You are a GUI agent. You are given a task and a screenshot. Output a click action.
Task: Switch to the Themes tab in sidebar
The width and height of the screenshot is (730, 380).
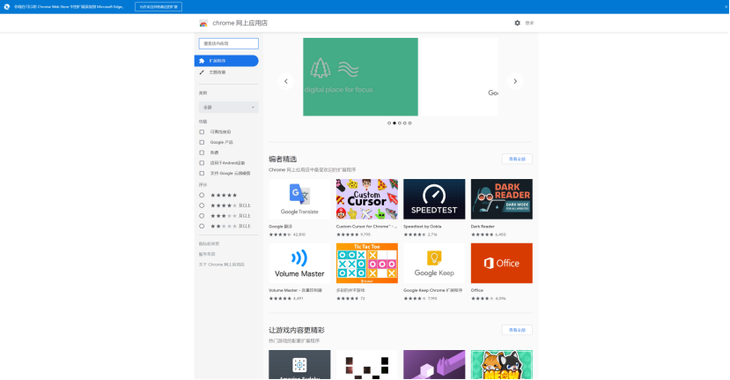[x=226, y=73]
